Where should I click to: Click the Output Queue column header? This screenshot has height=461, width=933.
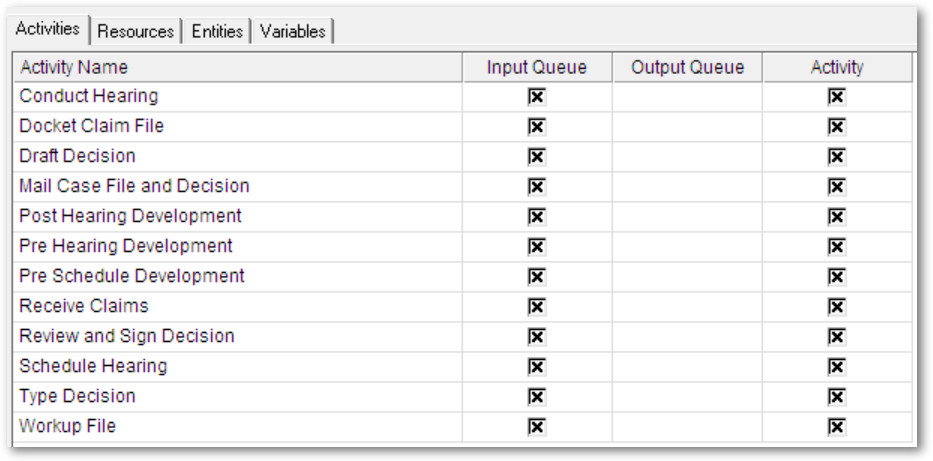tap(687, 67)
